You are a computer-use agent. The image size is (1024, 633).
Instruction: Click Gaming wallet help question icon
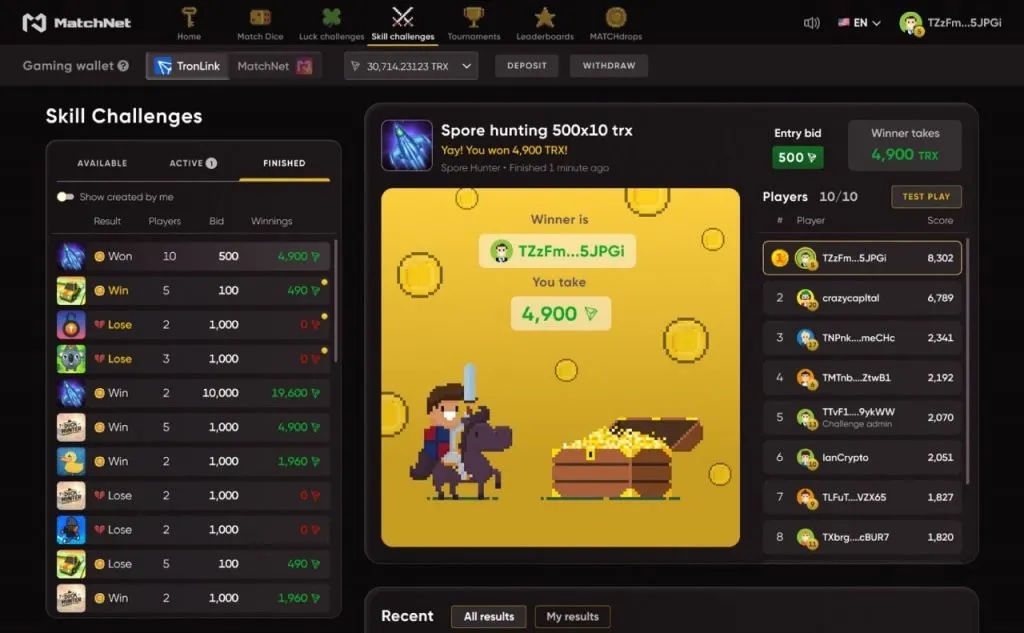(x=123, y=65)
